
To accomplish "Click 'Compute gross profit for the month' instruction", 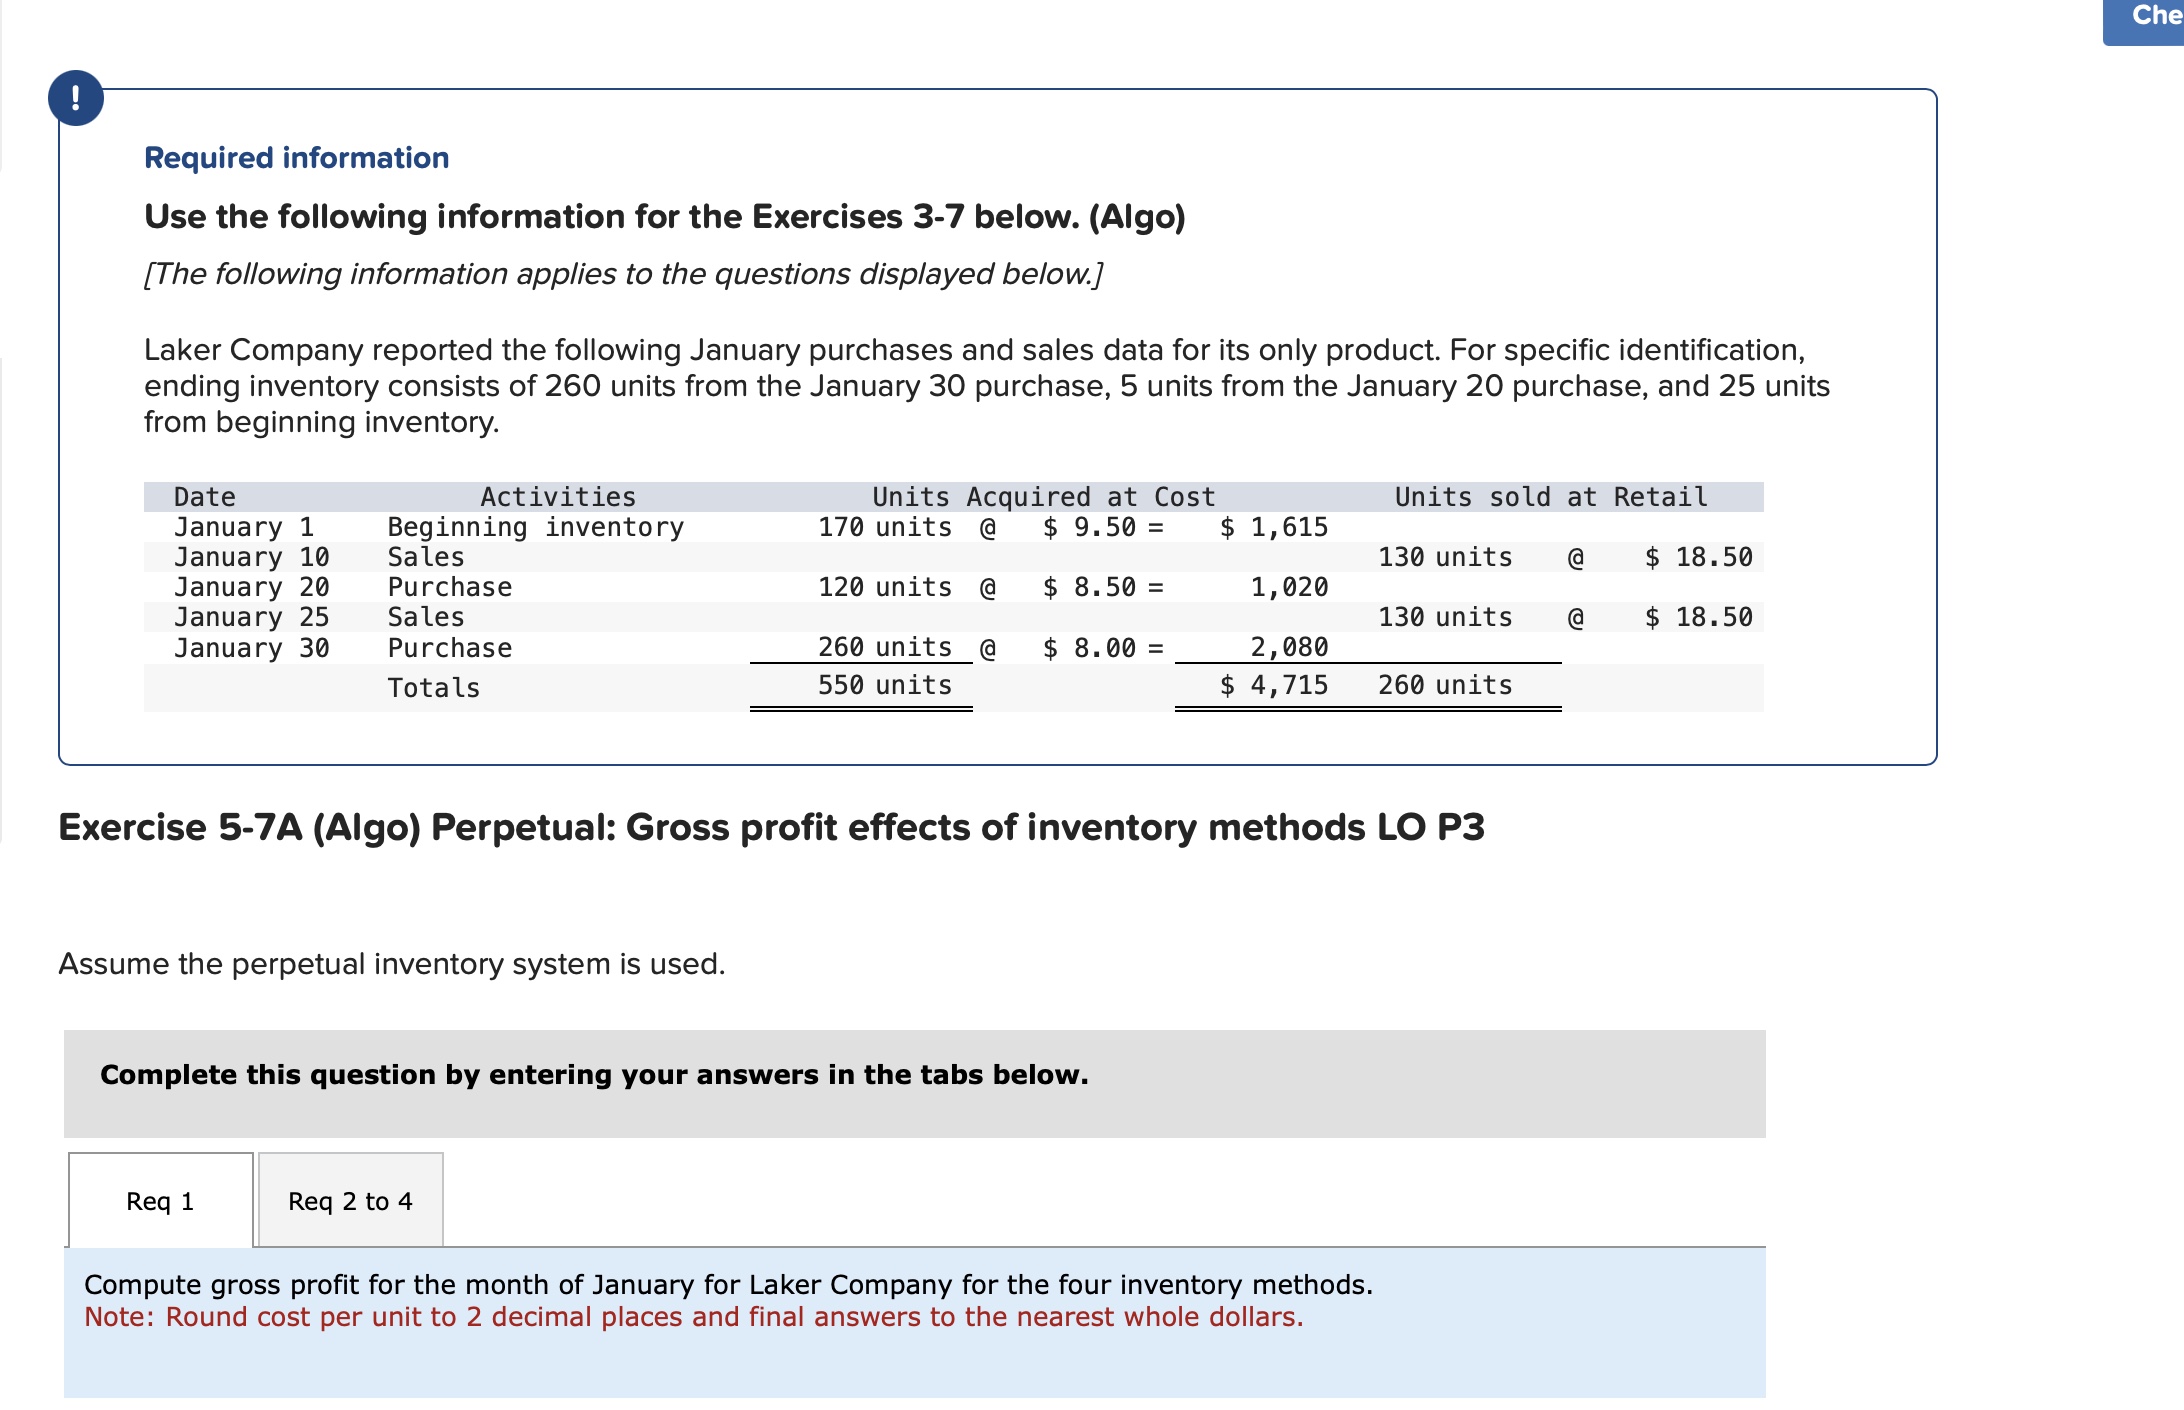I will click(x=728, y=1284).
